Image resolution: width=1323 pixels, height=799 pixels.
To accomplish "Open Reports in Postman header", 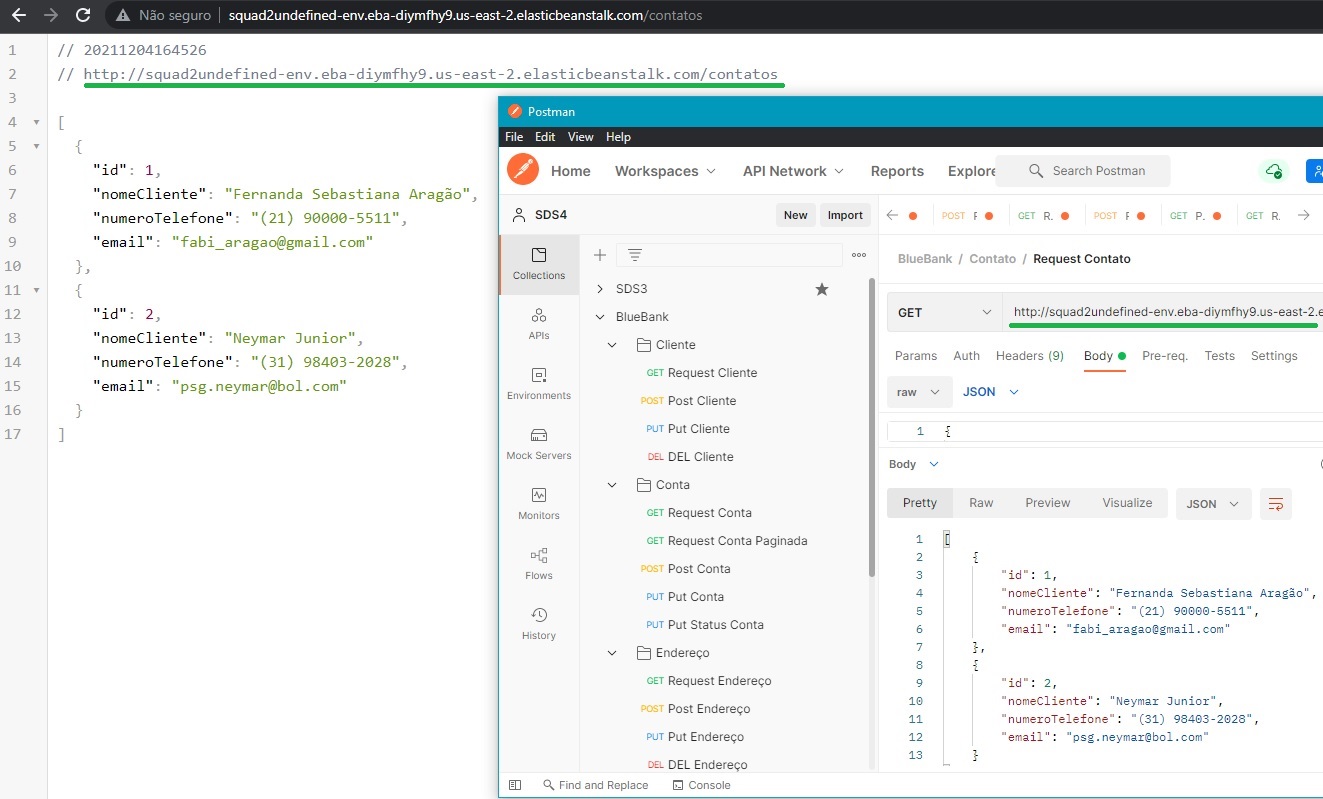I will (897, 171).
